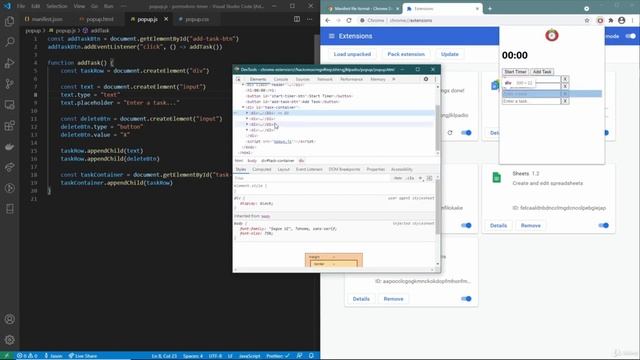Toggle Developer mode switch
The width and height of the screenshot is (640, 360).
coord(631,36)
